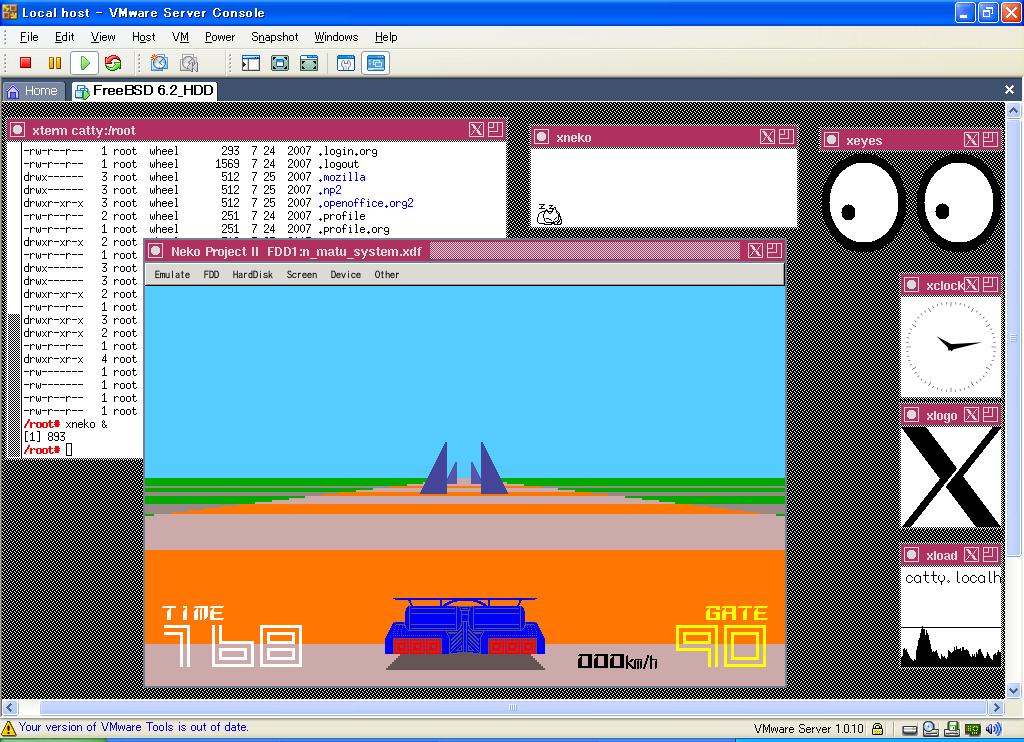The height and width of the screenshot is (742, 1024).
Task: Click the .np2 directory name in xterm
Action: pyautogui.click(x=330, y=190)
